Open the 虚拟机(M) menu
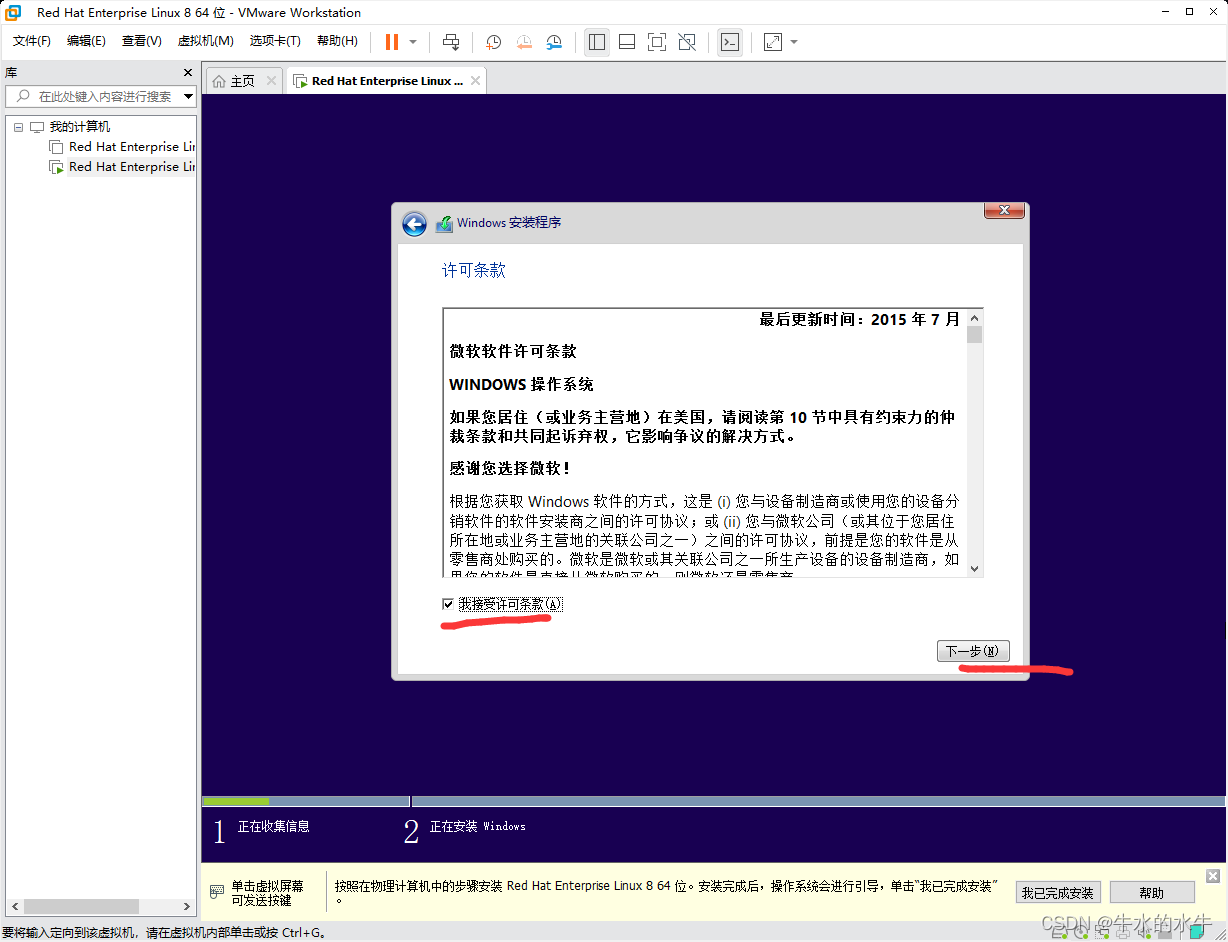 point(205,41)
